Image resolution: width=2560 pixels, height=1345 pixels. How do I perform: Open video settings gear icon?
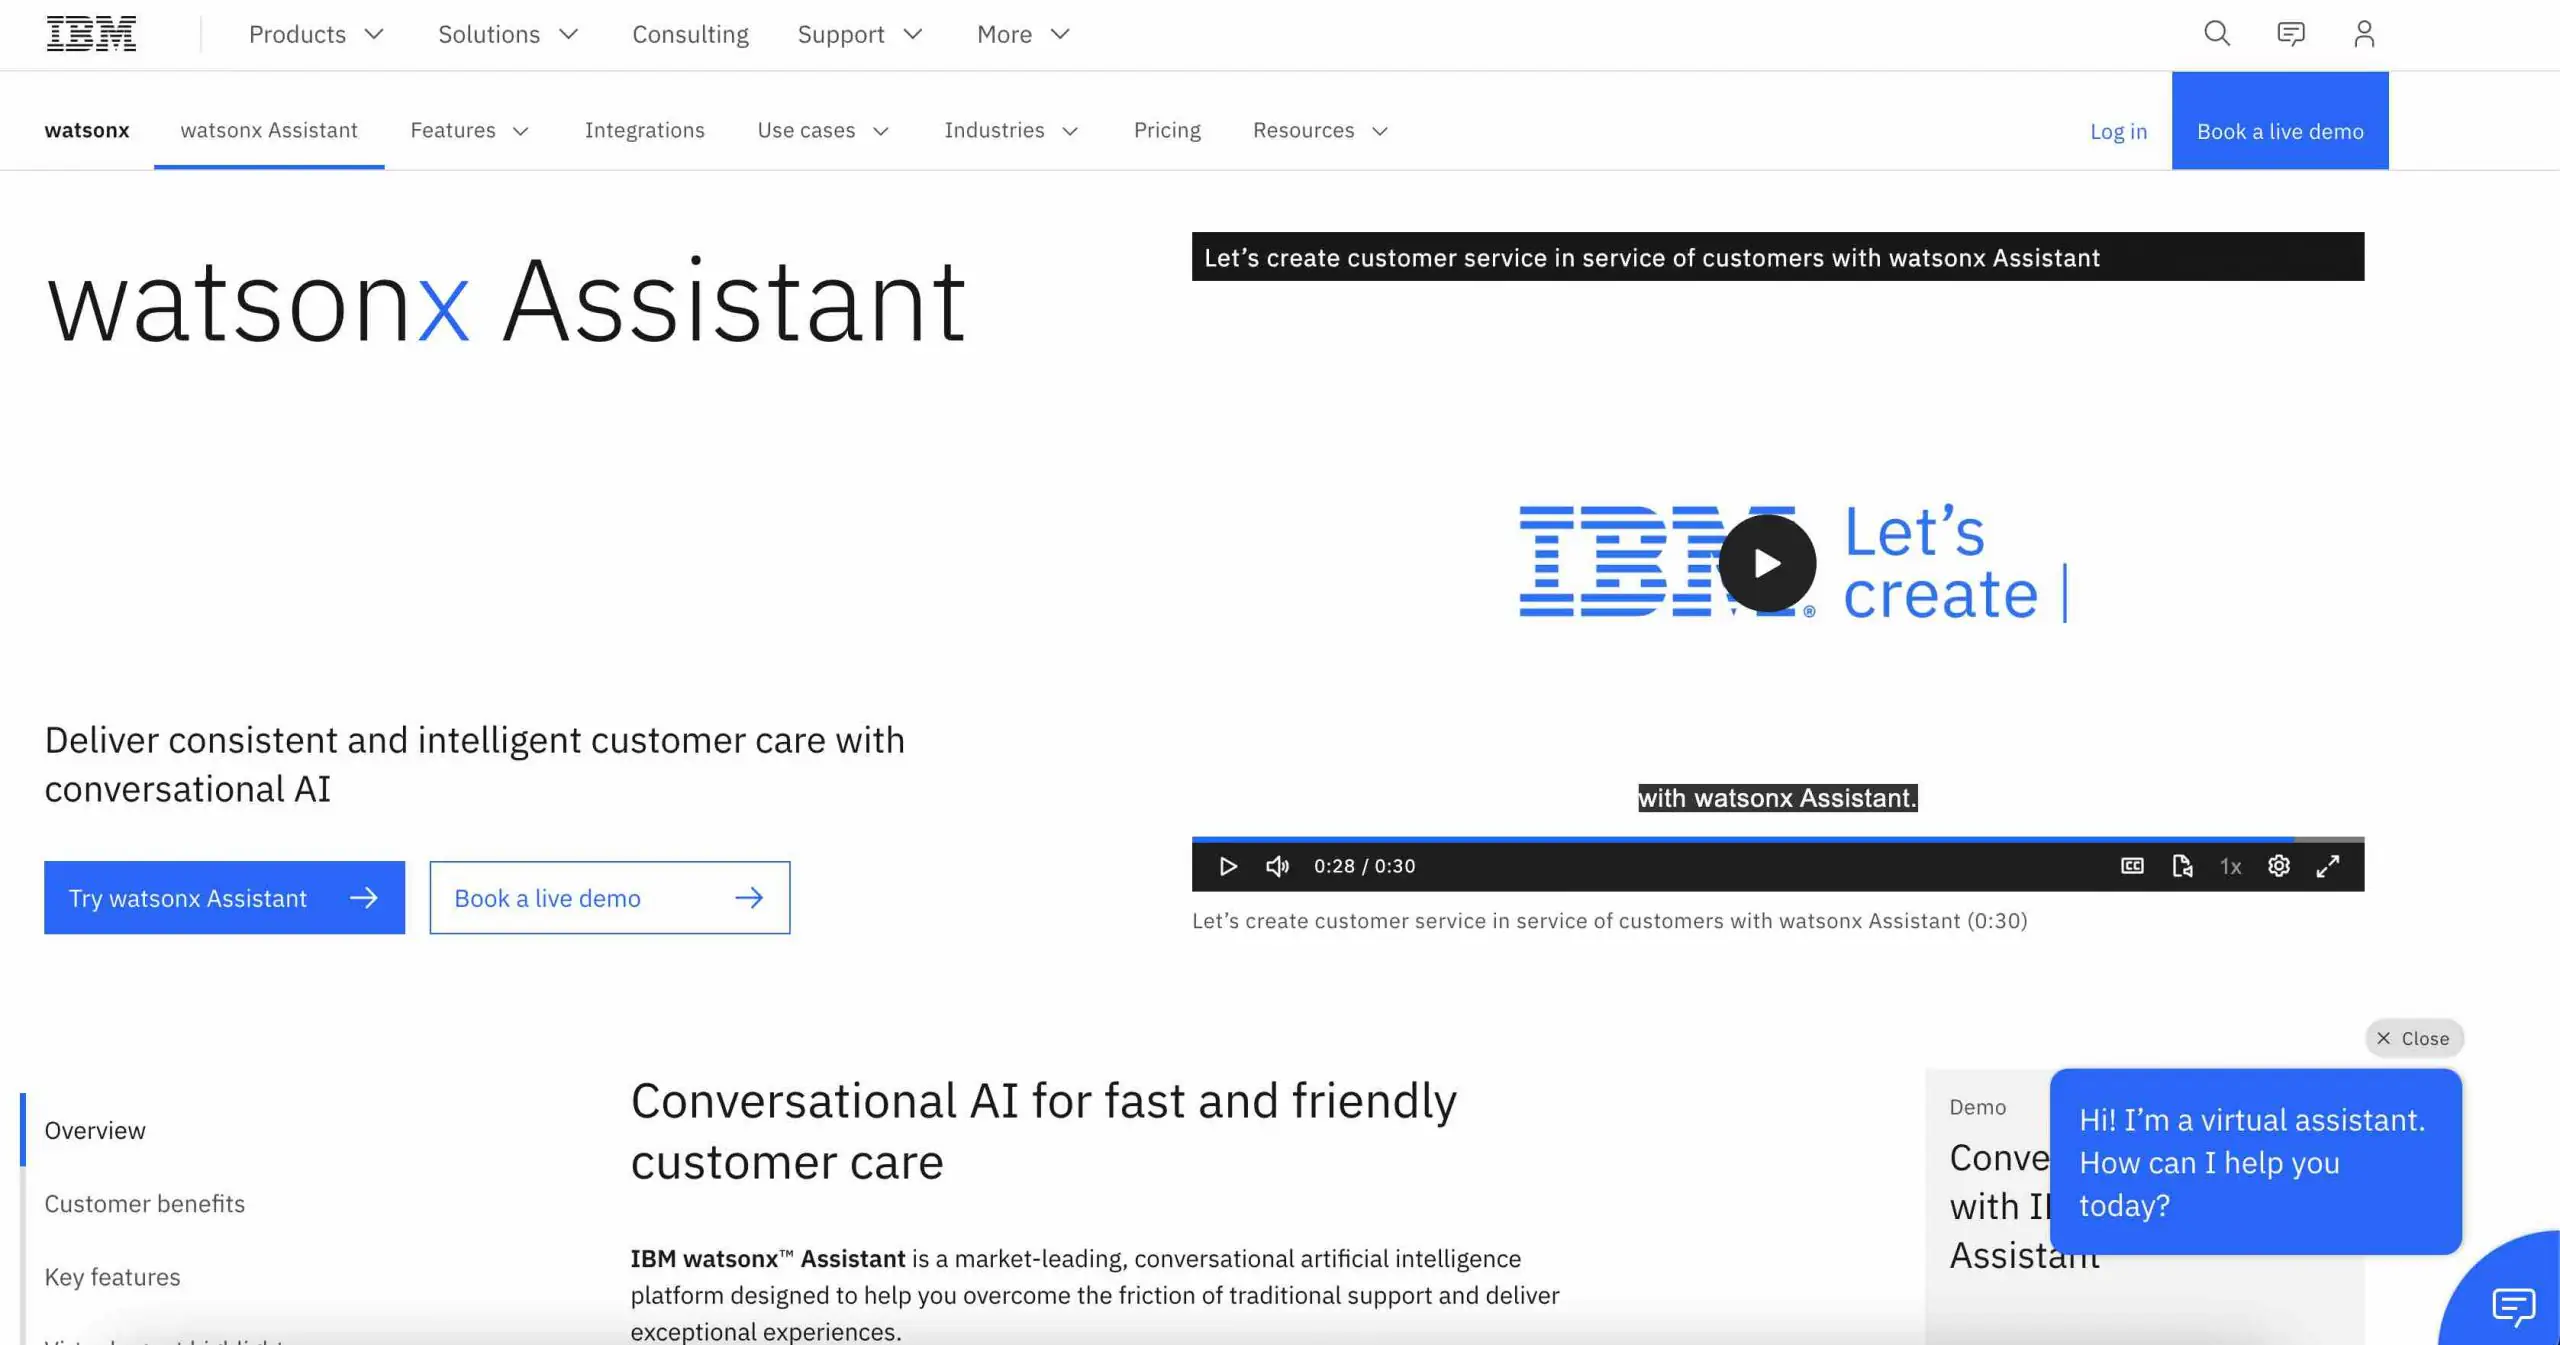[x=2279, y=866]
